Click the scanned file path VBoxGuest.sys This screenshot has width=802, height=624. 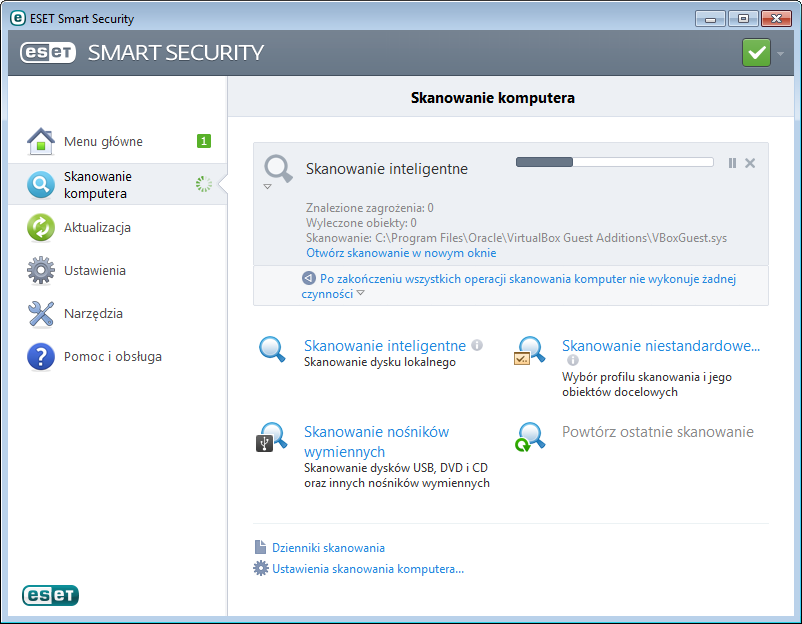[x=516, y=238]
